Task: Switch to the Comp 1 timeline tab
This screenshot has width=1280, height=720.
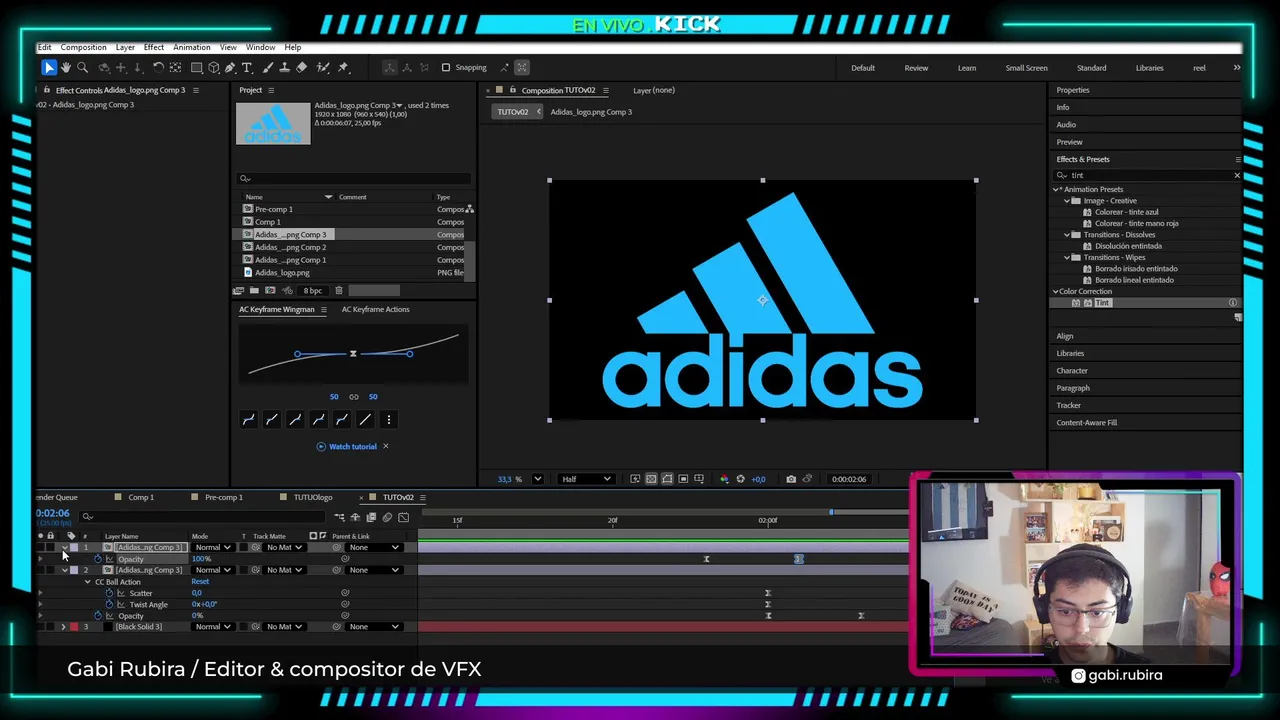Action: pyautogui.click(x=141, y=497)
